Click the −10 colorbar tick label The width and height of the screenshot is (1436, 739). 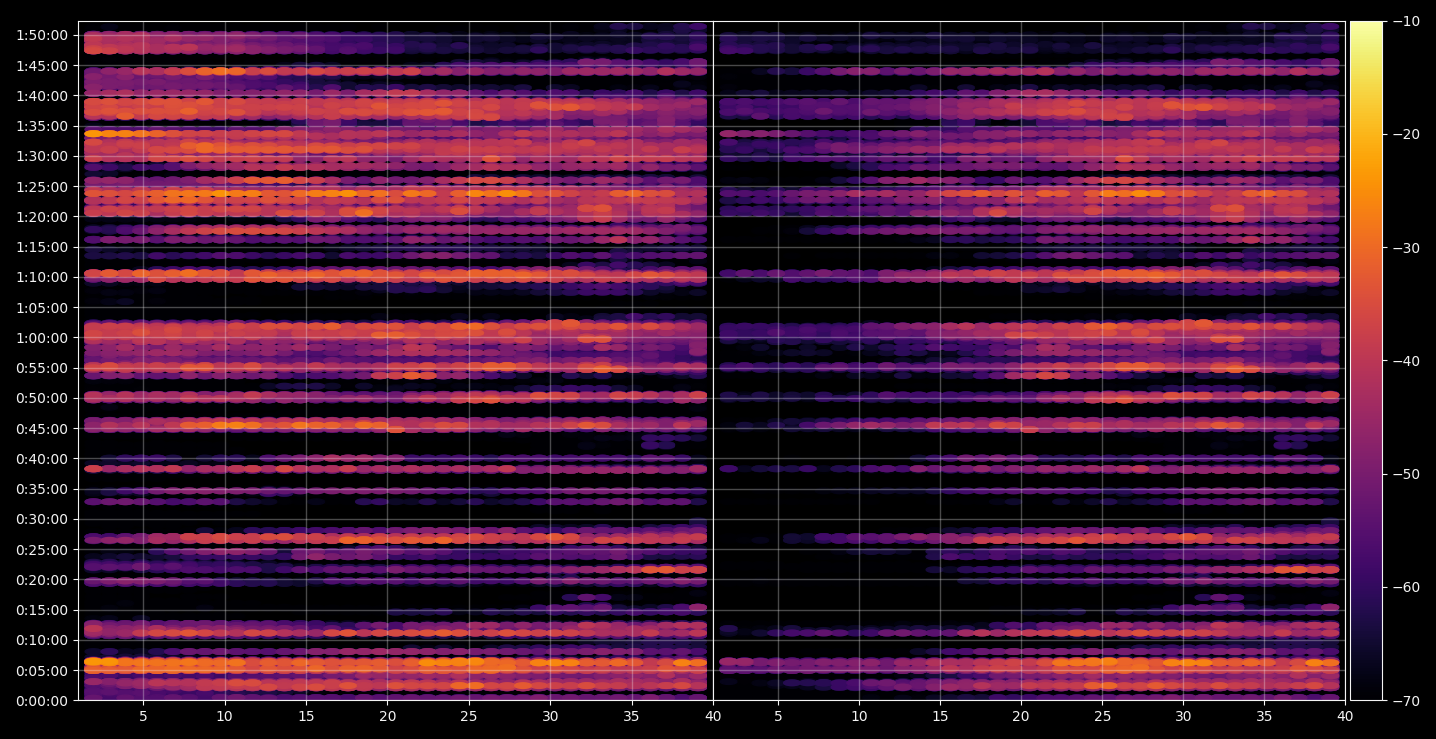click(x=1405, y=21)
